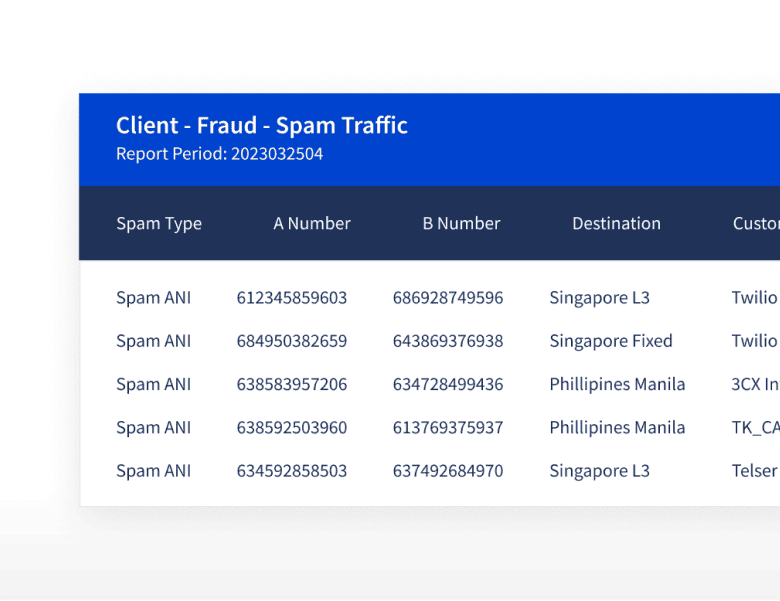This screenshot has width=780, height=601.
Task: Click Spam ANI in the 684950382659 row
Action: click(x=153, y=341)
